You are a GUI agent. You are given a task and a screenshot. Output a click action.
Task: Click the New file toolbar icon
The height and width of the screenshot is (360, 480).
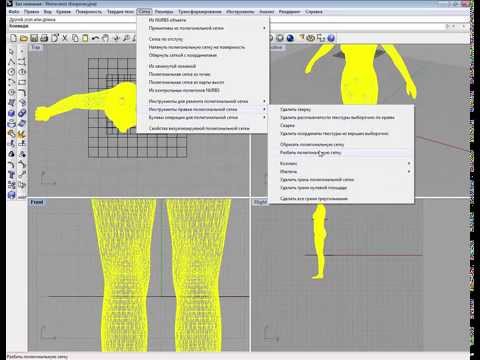point(13,38)
